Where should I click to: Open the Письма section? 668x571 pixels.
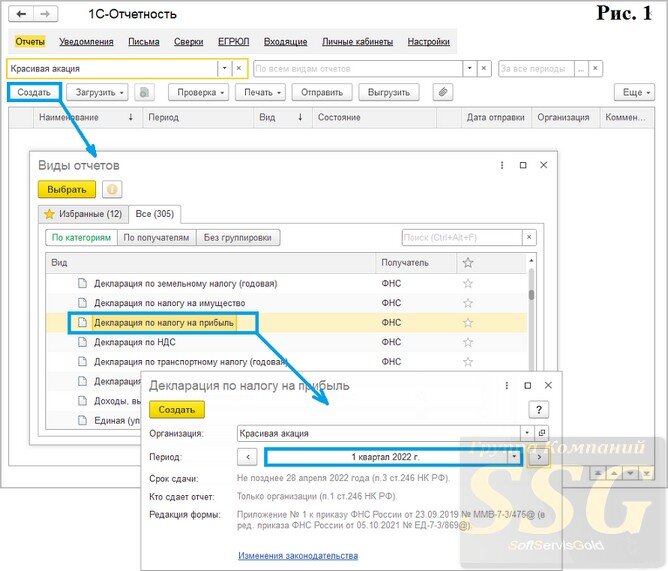[x=144, y=41]
